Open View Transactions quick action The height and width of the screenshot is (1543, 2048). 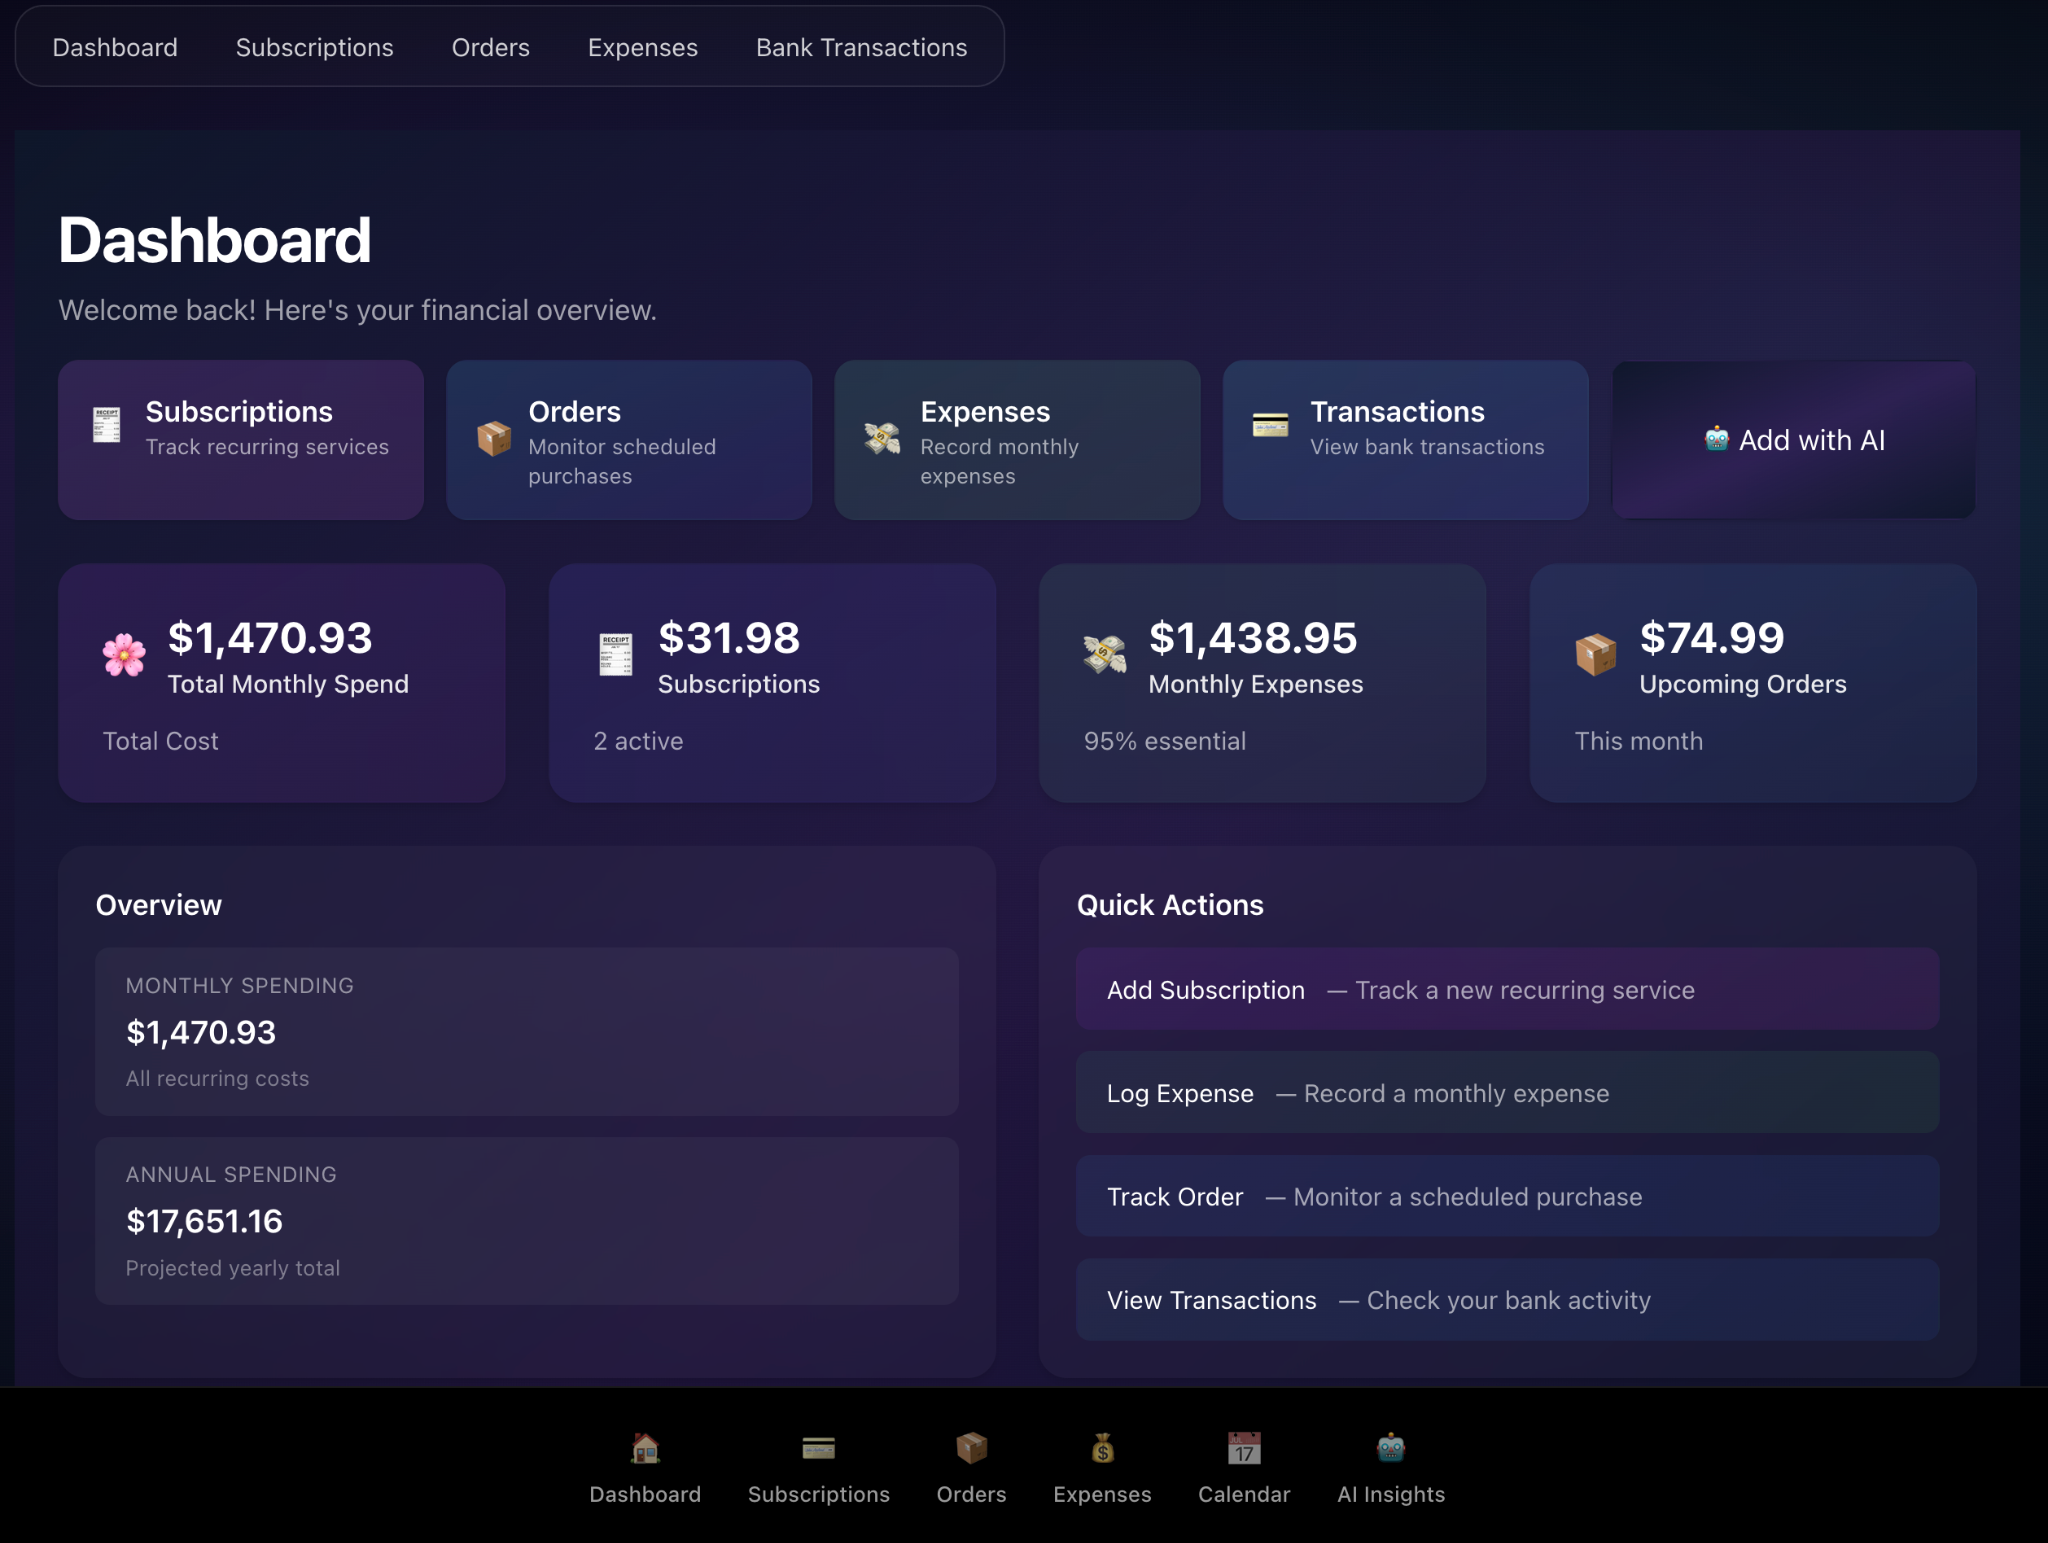coord(1506,1300)
